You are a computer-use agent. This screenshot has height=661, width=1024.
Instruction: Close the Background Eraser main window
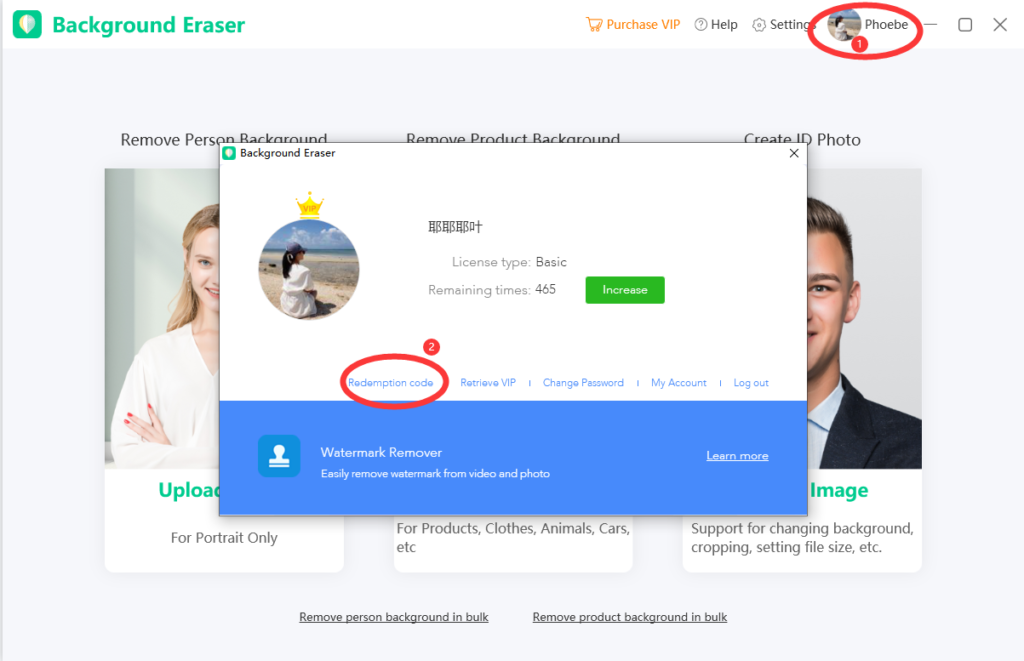click(999, 25)
